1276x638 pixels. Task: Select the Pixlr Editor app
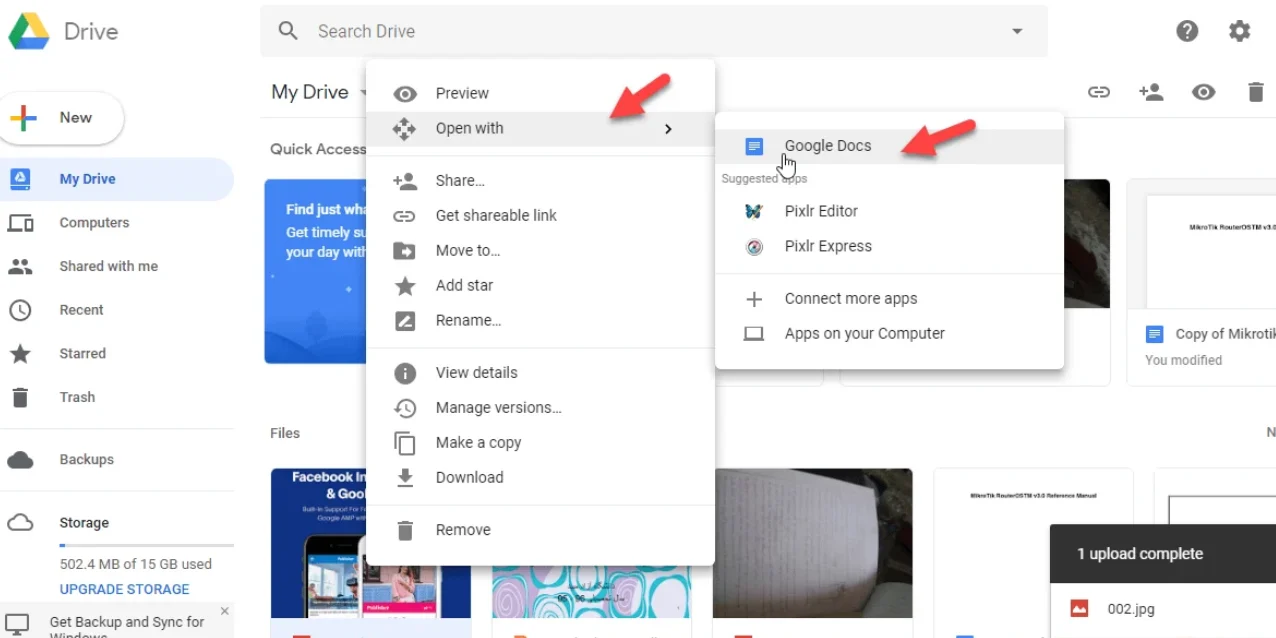tap(820, 211)
